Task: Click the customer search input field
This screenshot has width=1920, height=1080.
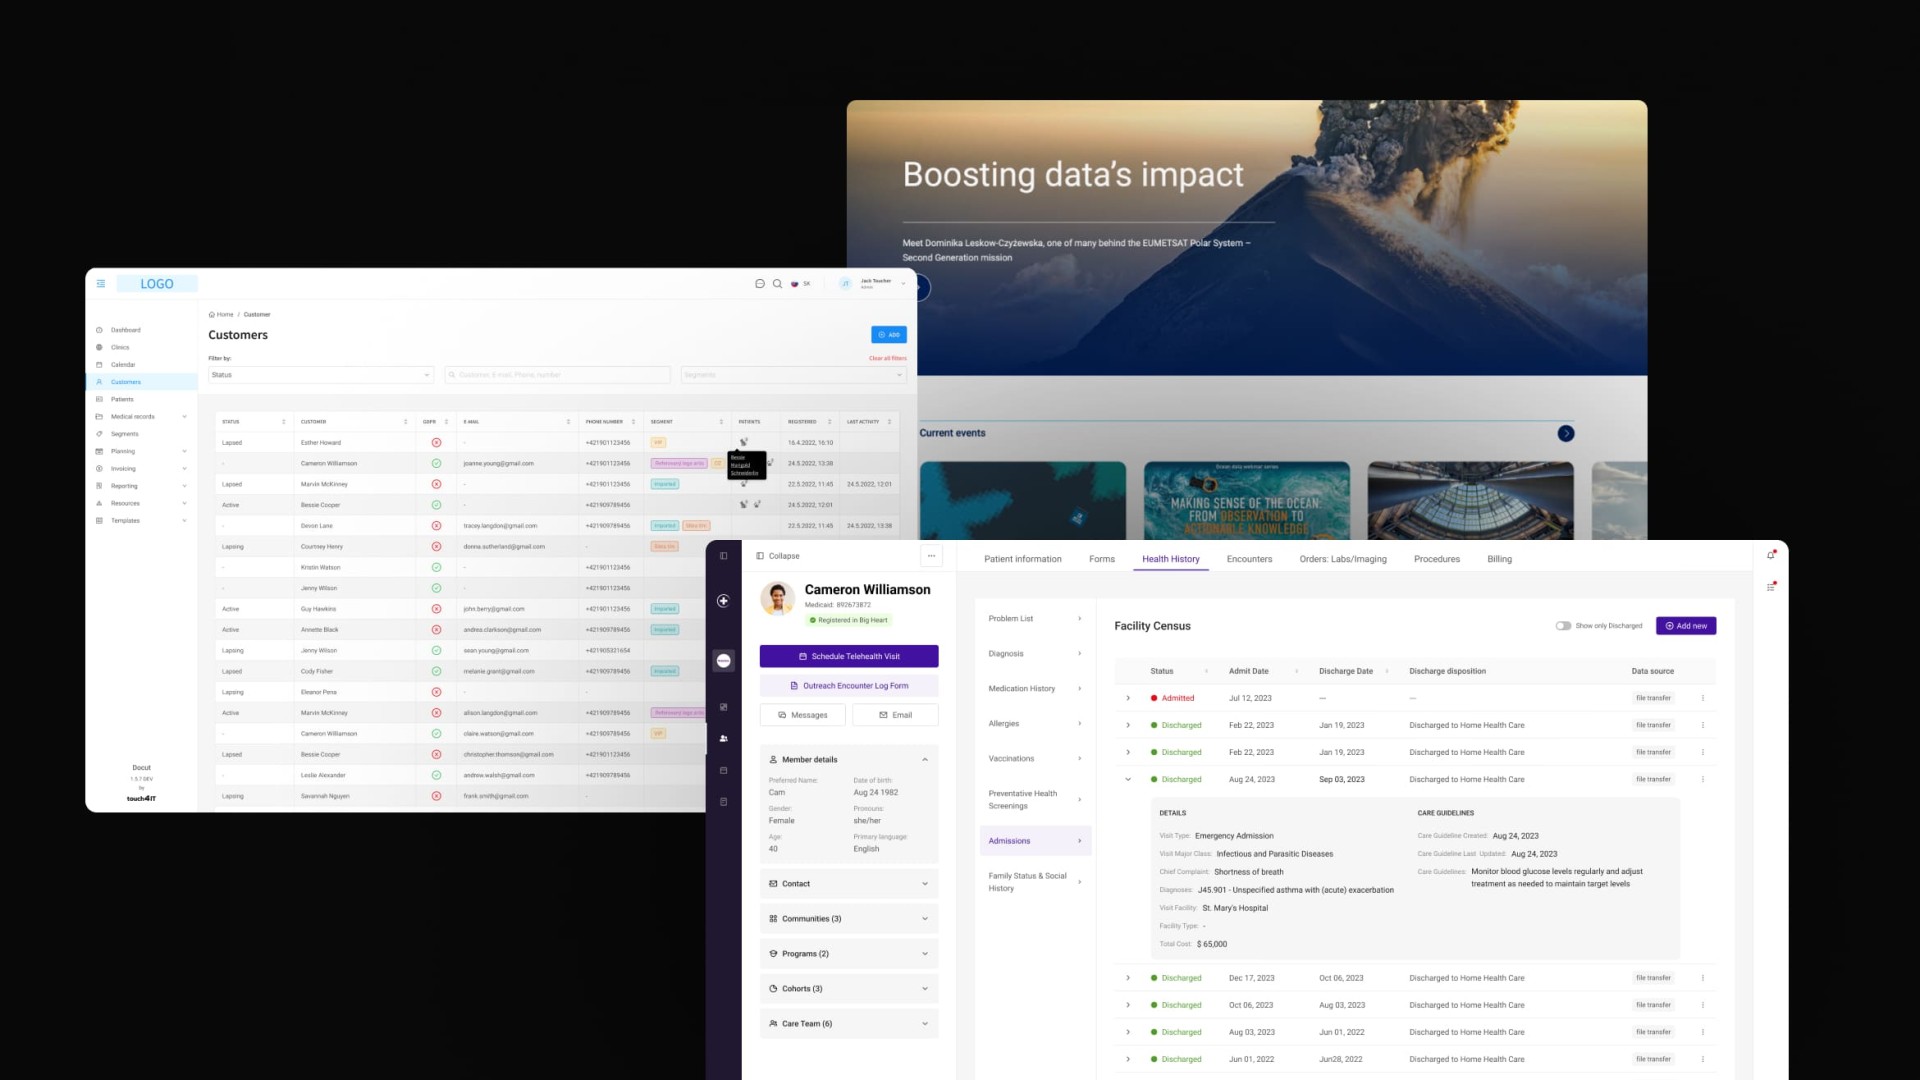Action: [557, 375]
